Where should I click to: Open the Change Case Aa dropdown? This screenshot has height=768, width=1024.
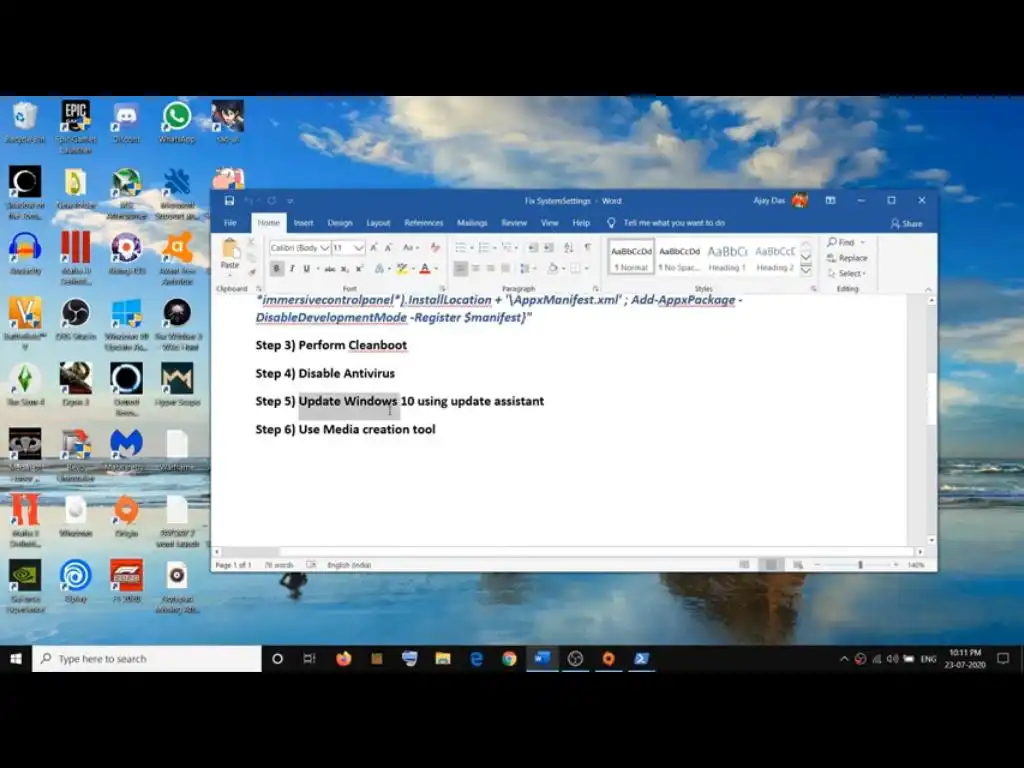[x=410, y=248]
